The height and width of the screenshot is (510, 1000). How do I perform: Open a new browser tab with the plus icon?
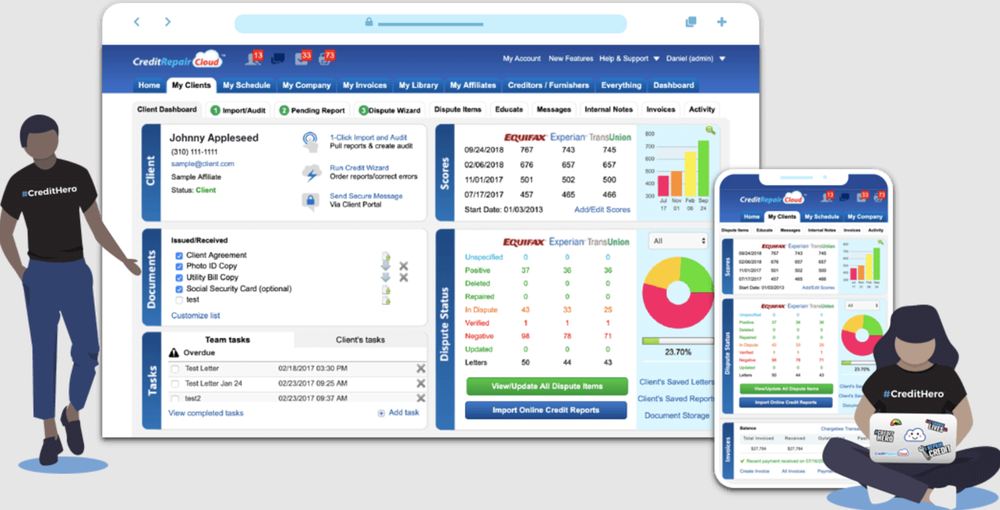(722, 22)
